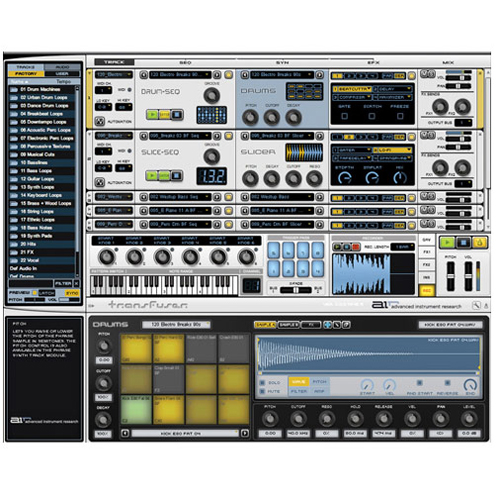
Task: Toggle Mute in the sample editor
Action: pos(263,391)
